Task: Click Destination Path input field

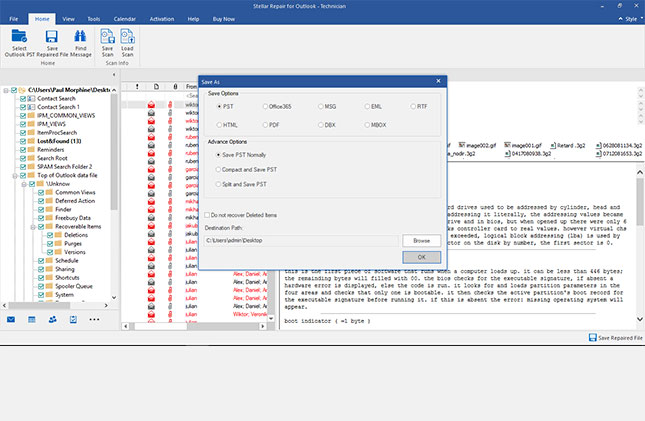Action: click(x=301, y=240)
